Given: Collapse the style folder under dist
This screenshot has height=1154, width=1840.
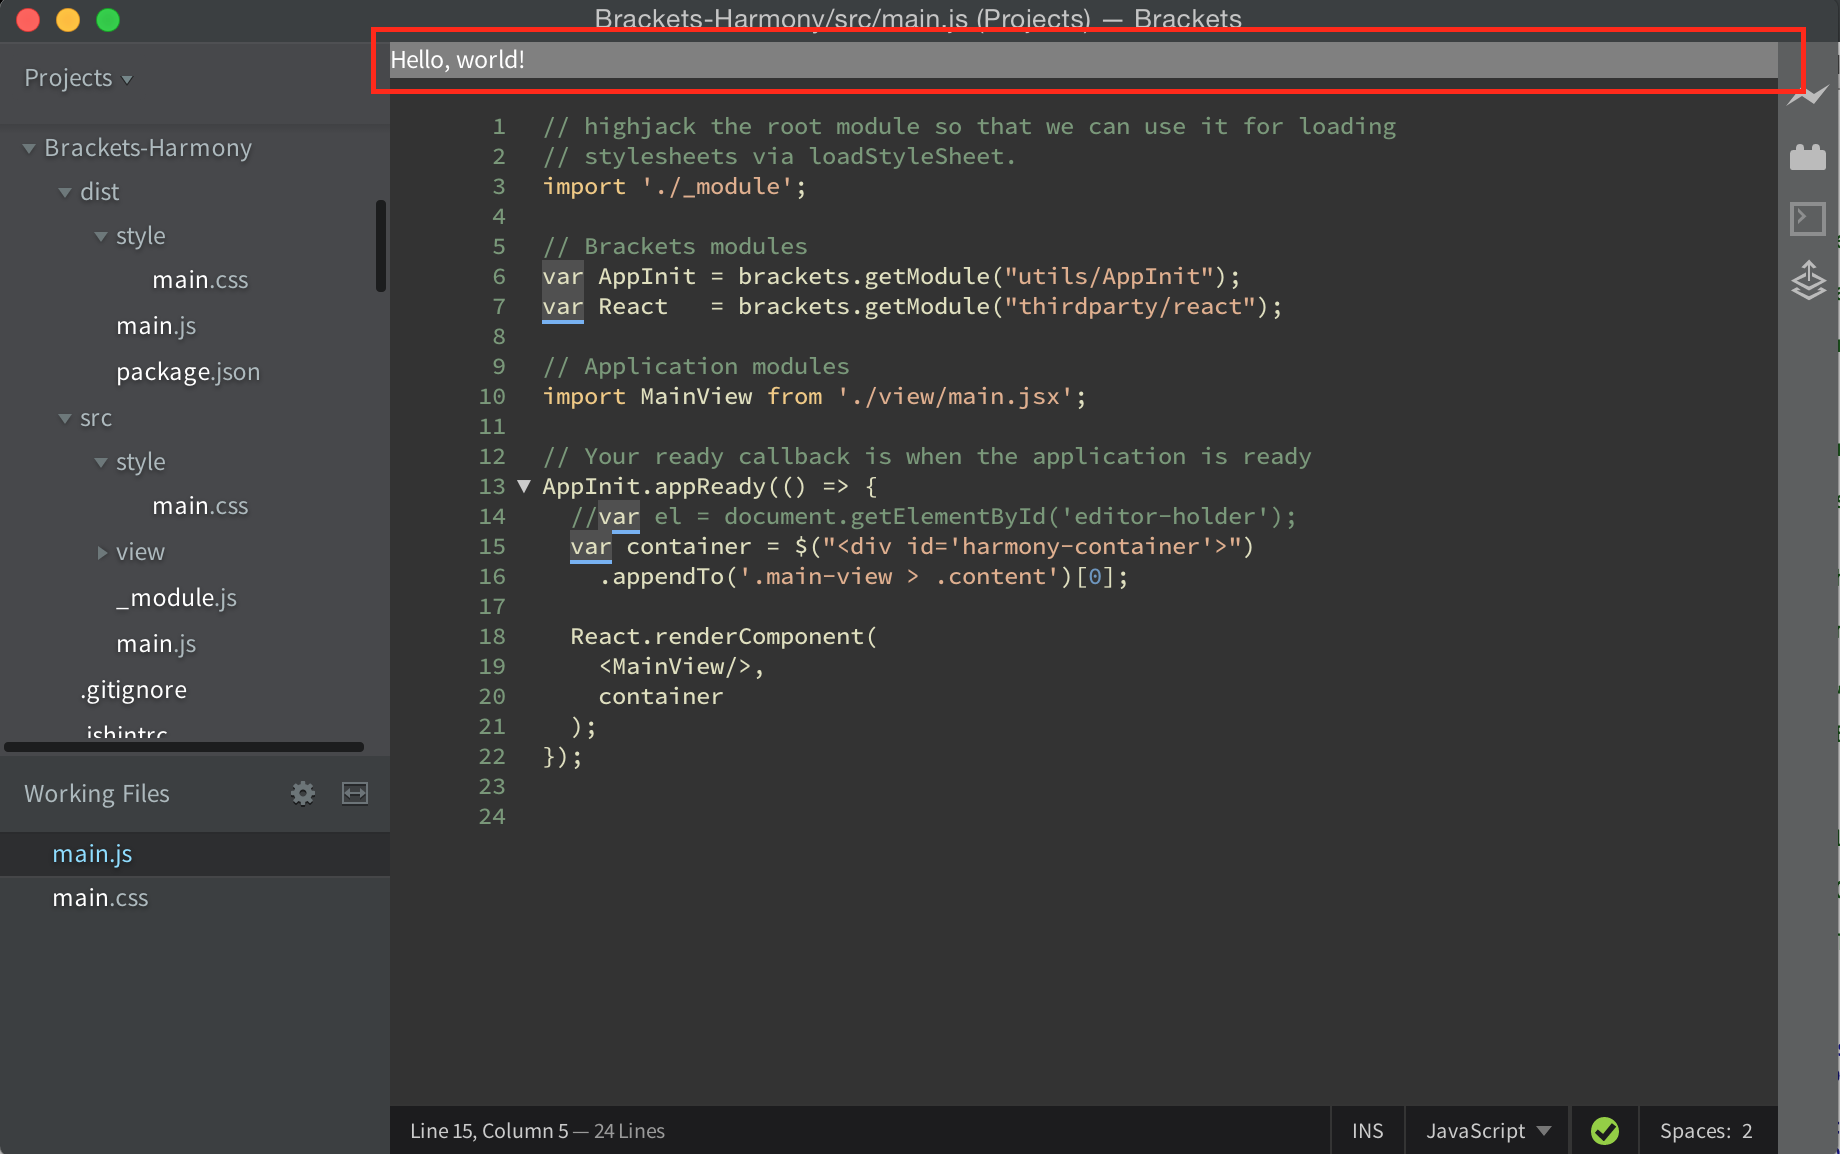Looking at the screenshot, I should click(x=101, y=236).
